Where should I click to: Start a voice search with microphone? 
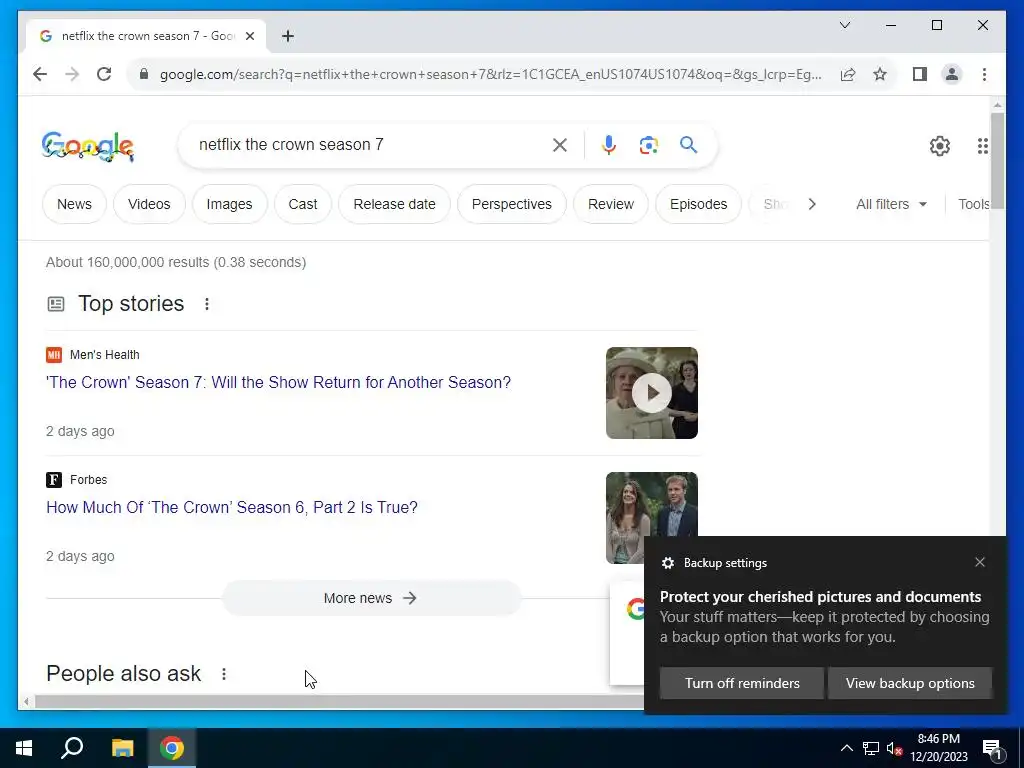click(x=609, y=145)
